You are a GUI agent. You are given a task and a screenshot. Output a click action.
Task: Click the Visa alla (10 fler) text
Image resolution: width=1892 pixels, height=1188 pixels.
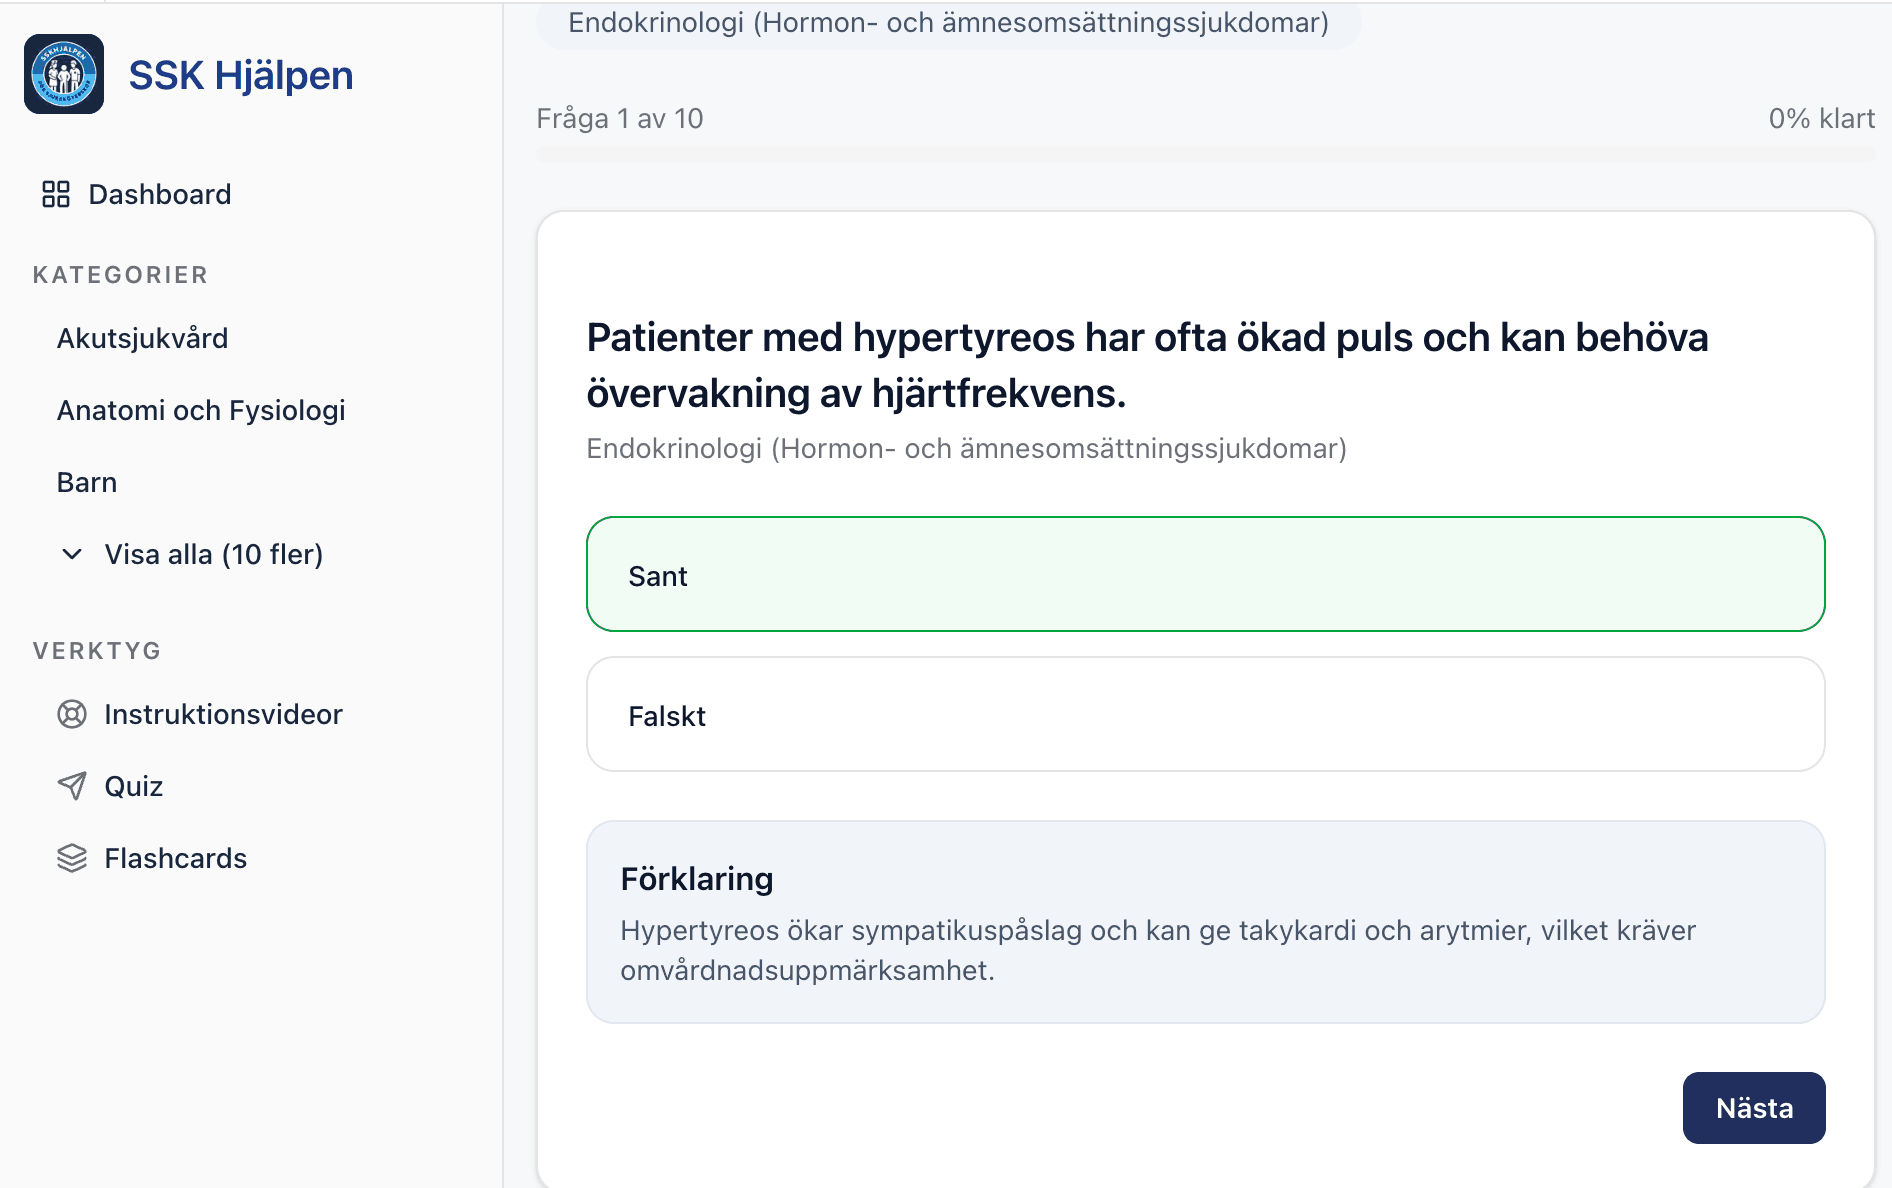[x=214, y=554]
